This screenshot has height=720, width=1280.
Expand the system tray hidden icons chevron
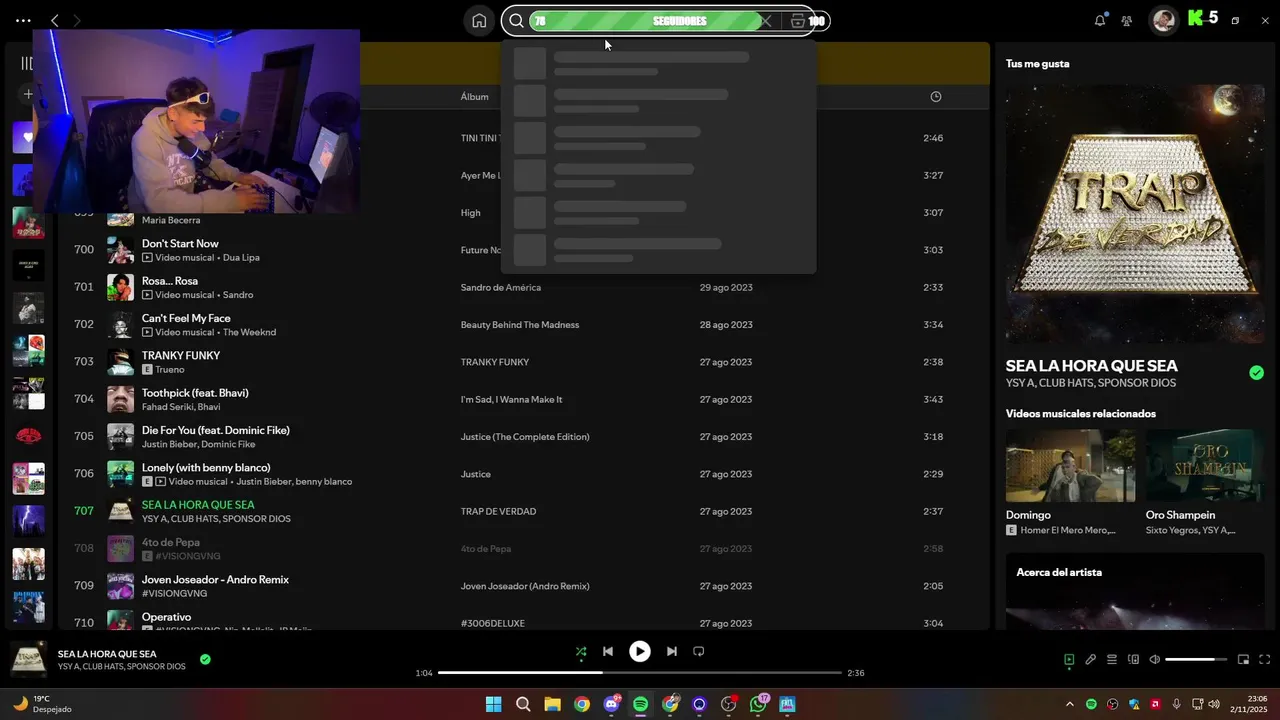pos(1069,704)
